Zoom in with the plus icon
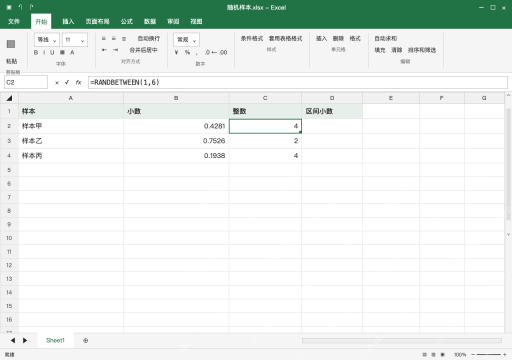The width and height of the screenshot is (512, 360). [x=505, y=355]
